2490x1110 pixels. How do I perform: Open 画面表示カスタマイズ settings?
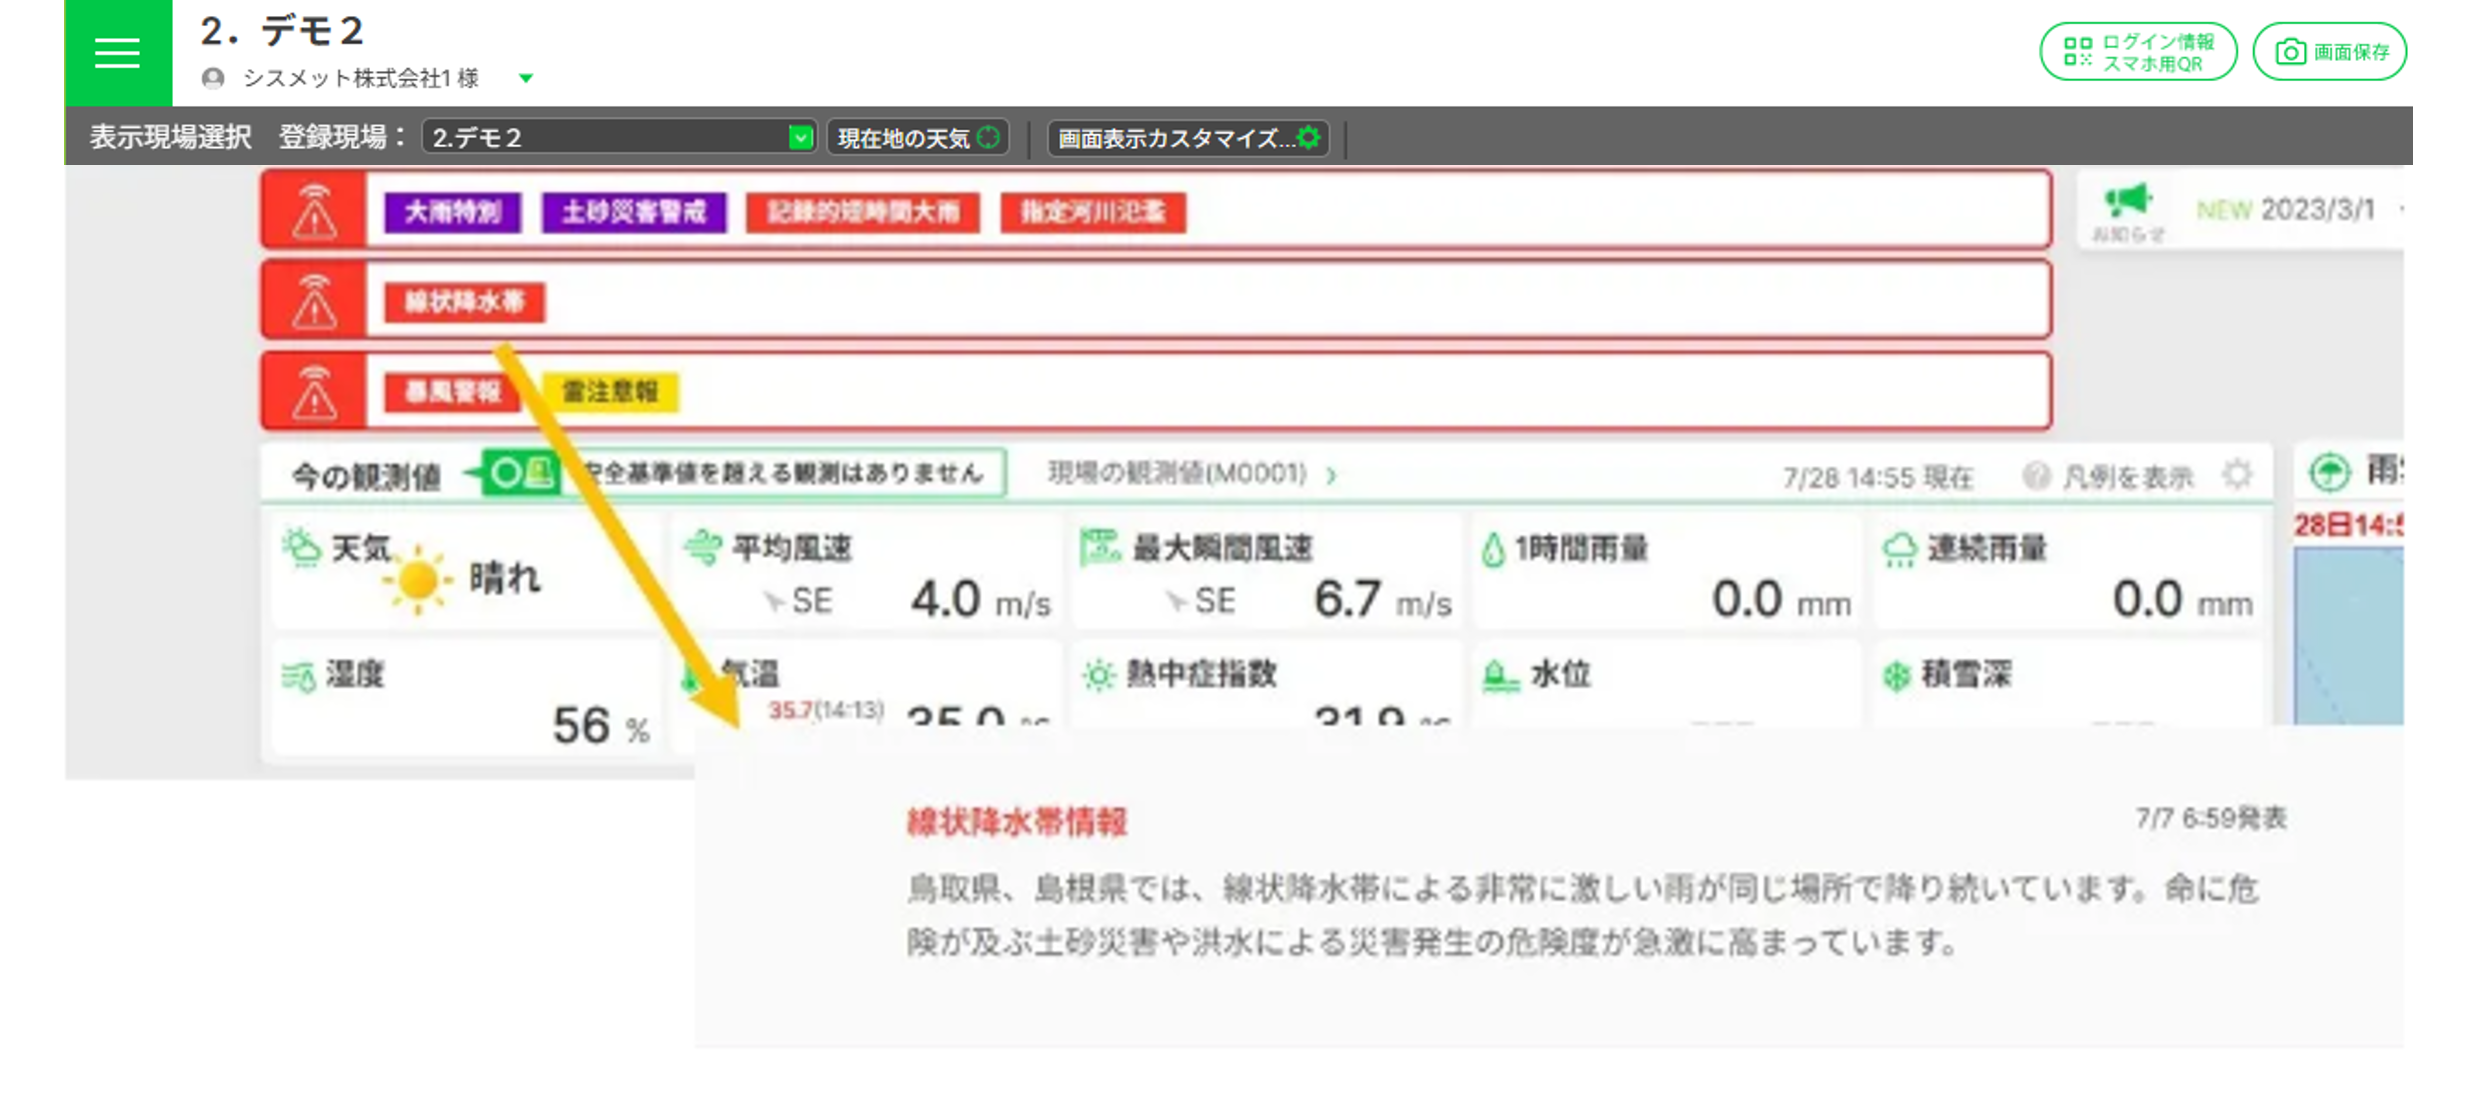point(1188,138)
